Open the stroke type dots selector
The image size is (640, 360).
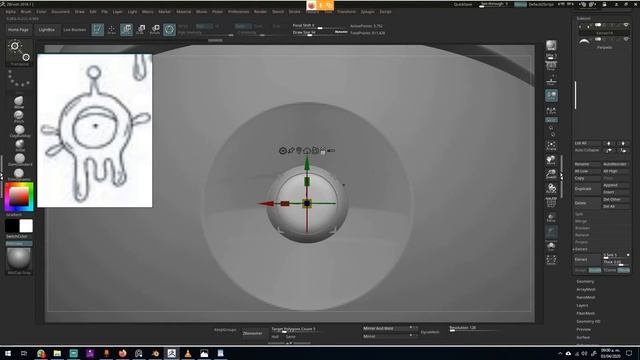click(19, 79)
